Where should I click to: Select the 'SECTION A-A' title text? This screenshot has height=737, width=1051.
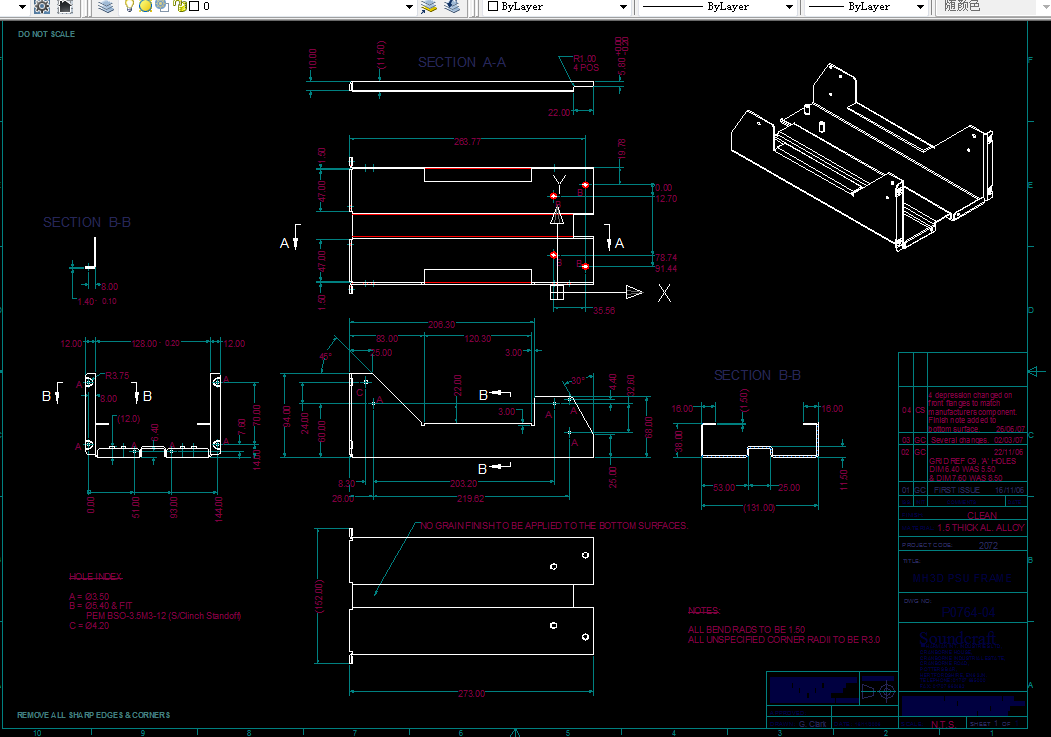pyautogui.click(x=462, y=62)
